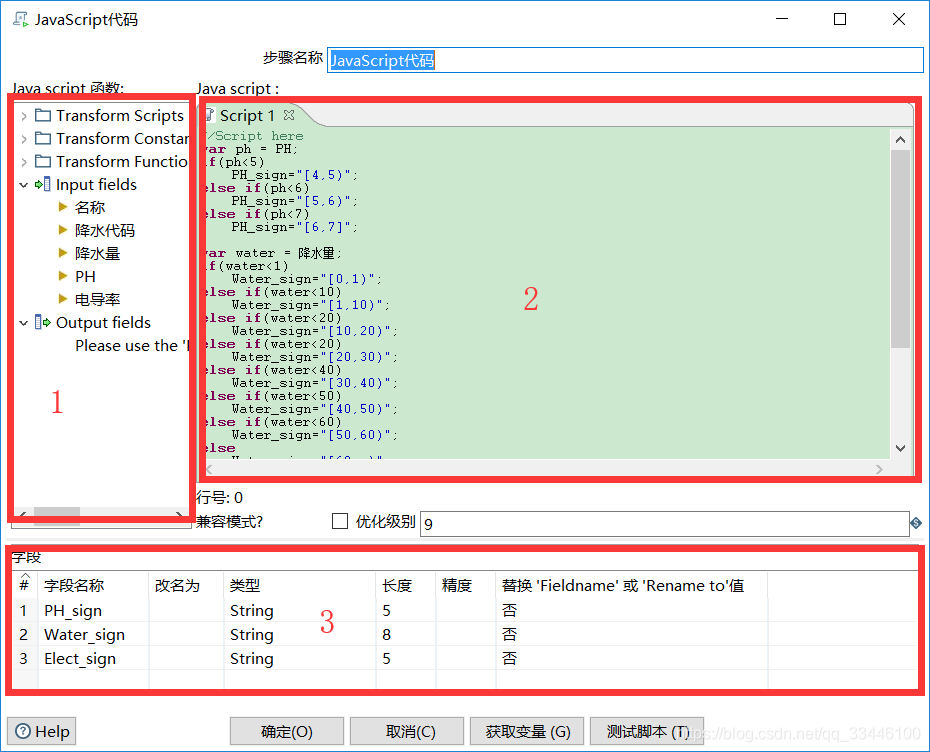Click the Input fields icon

coord(43,184)
